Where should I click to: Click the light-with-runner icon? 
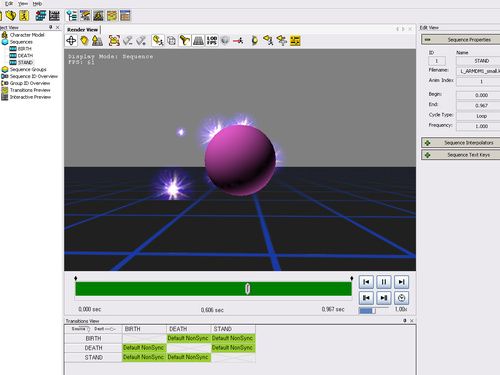click(158, 41)
